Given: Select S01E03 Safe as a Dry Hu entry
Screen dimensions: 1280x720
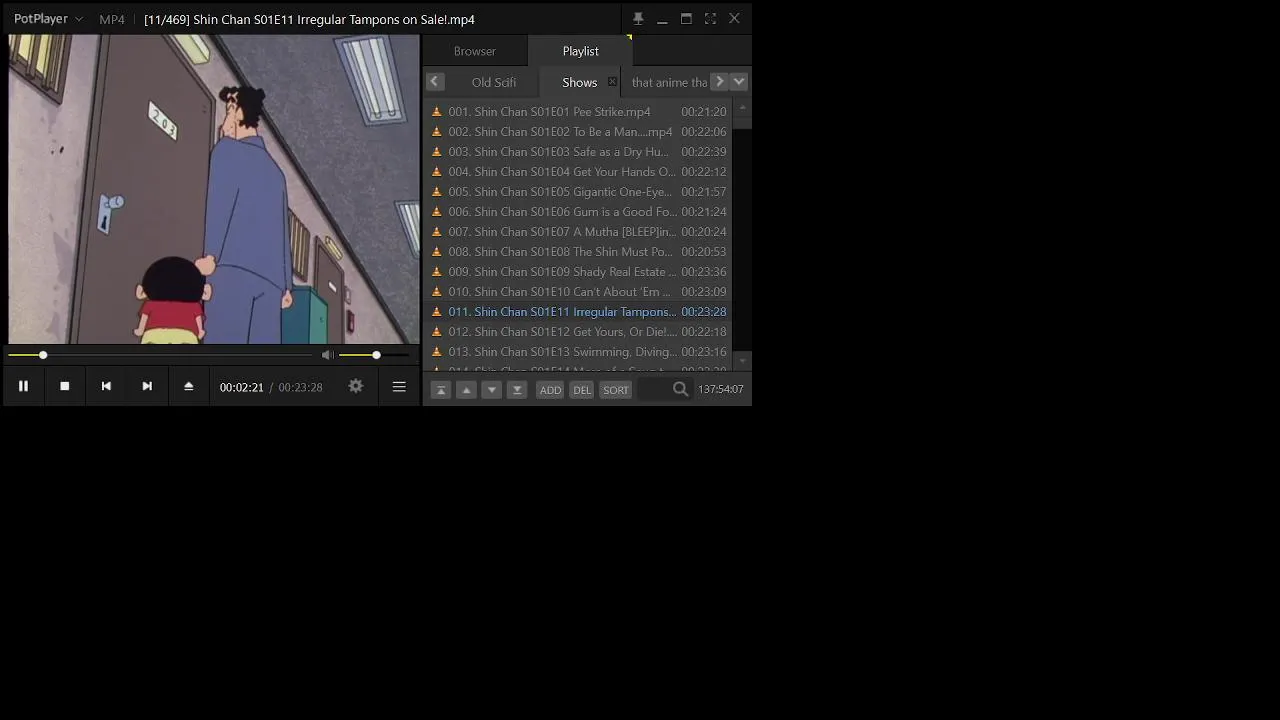Looking at the screenshot, I should 579,152.
